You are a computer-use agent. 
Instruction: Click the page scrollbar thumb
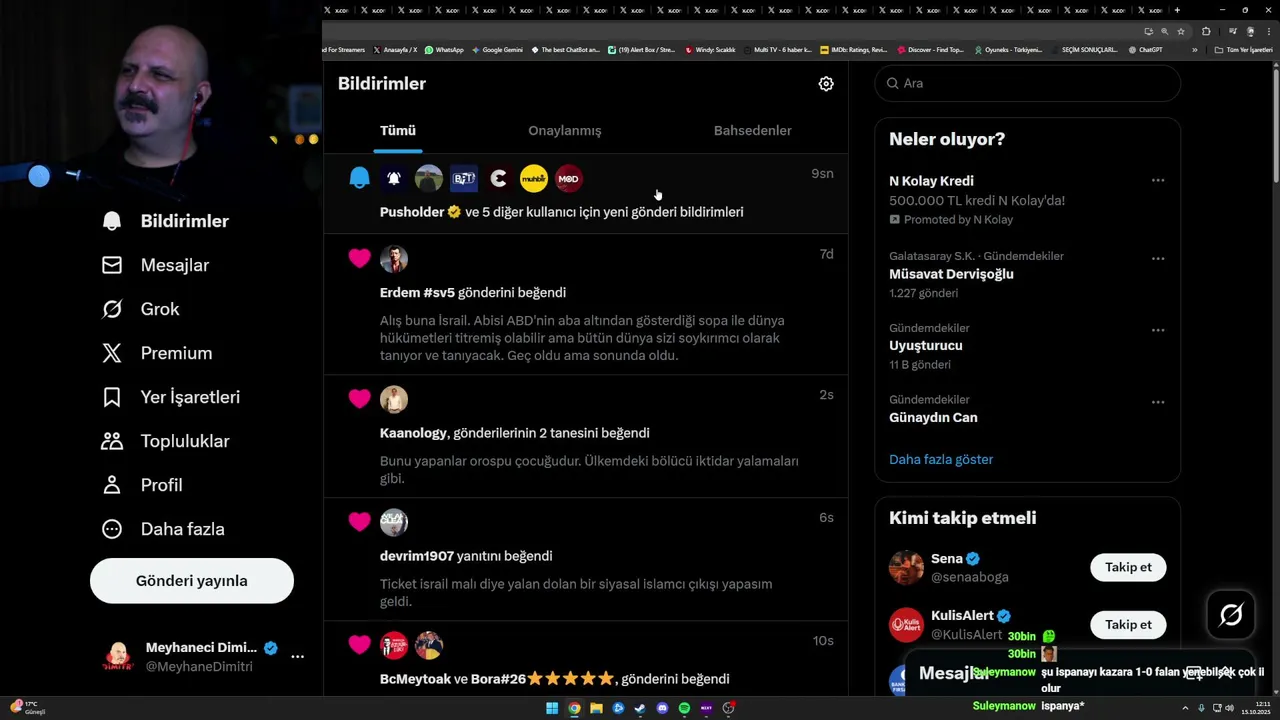pos(1275,124)
